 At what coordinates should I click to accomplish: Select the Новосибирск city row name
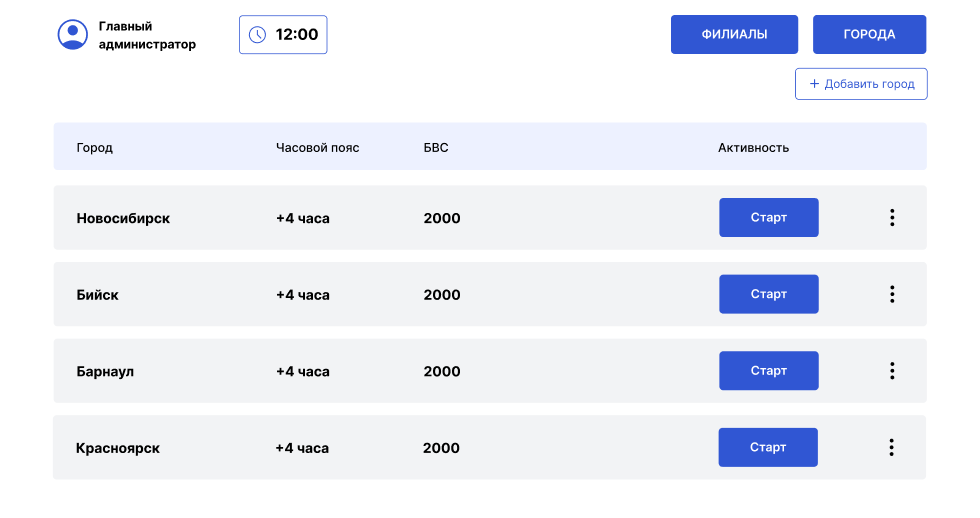123,218
